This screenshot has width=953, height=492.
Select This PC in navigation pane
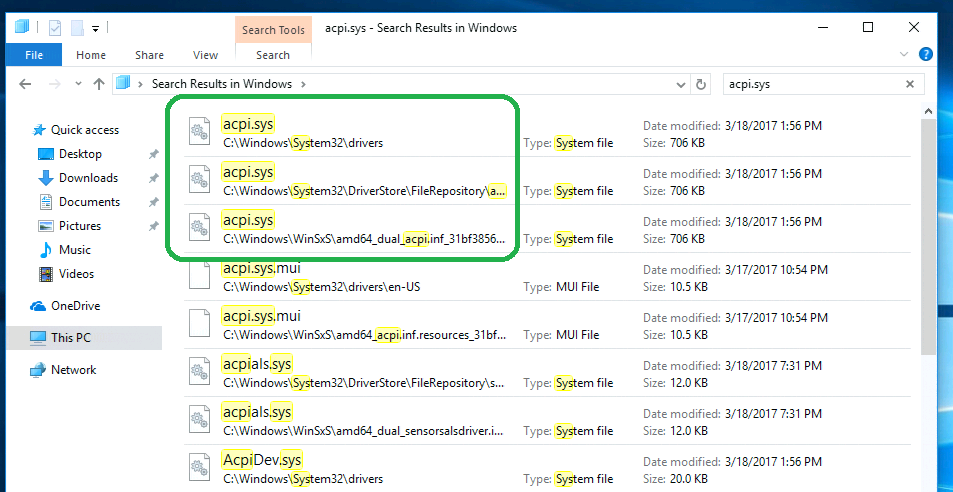(x=84, y=338)
